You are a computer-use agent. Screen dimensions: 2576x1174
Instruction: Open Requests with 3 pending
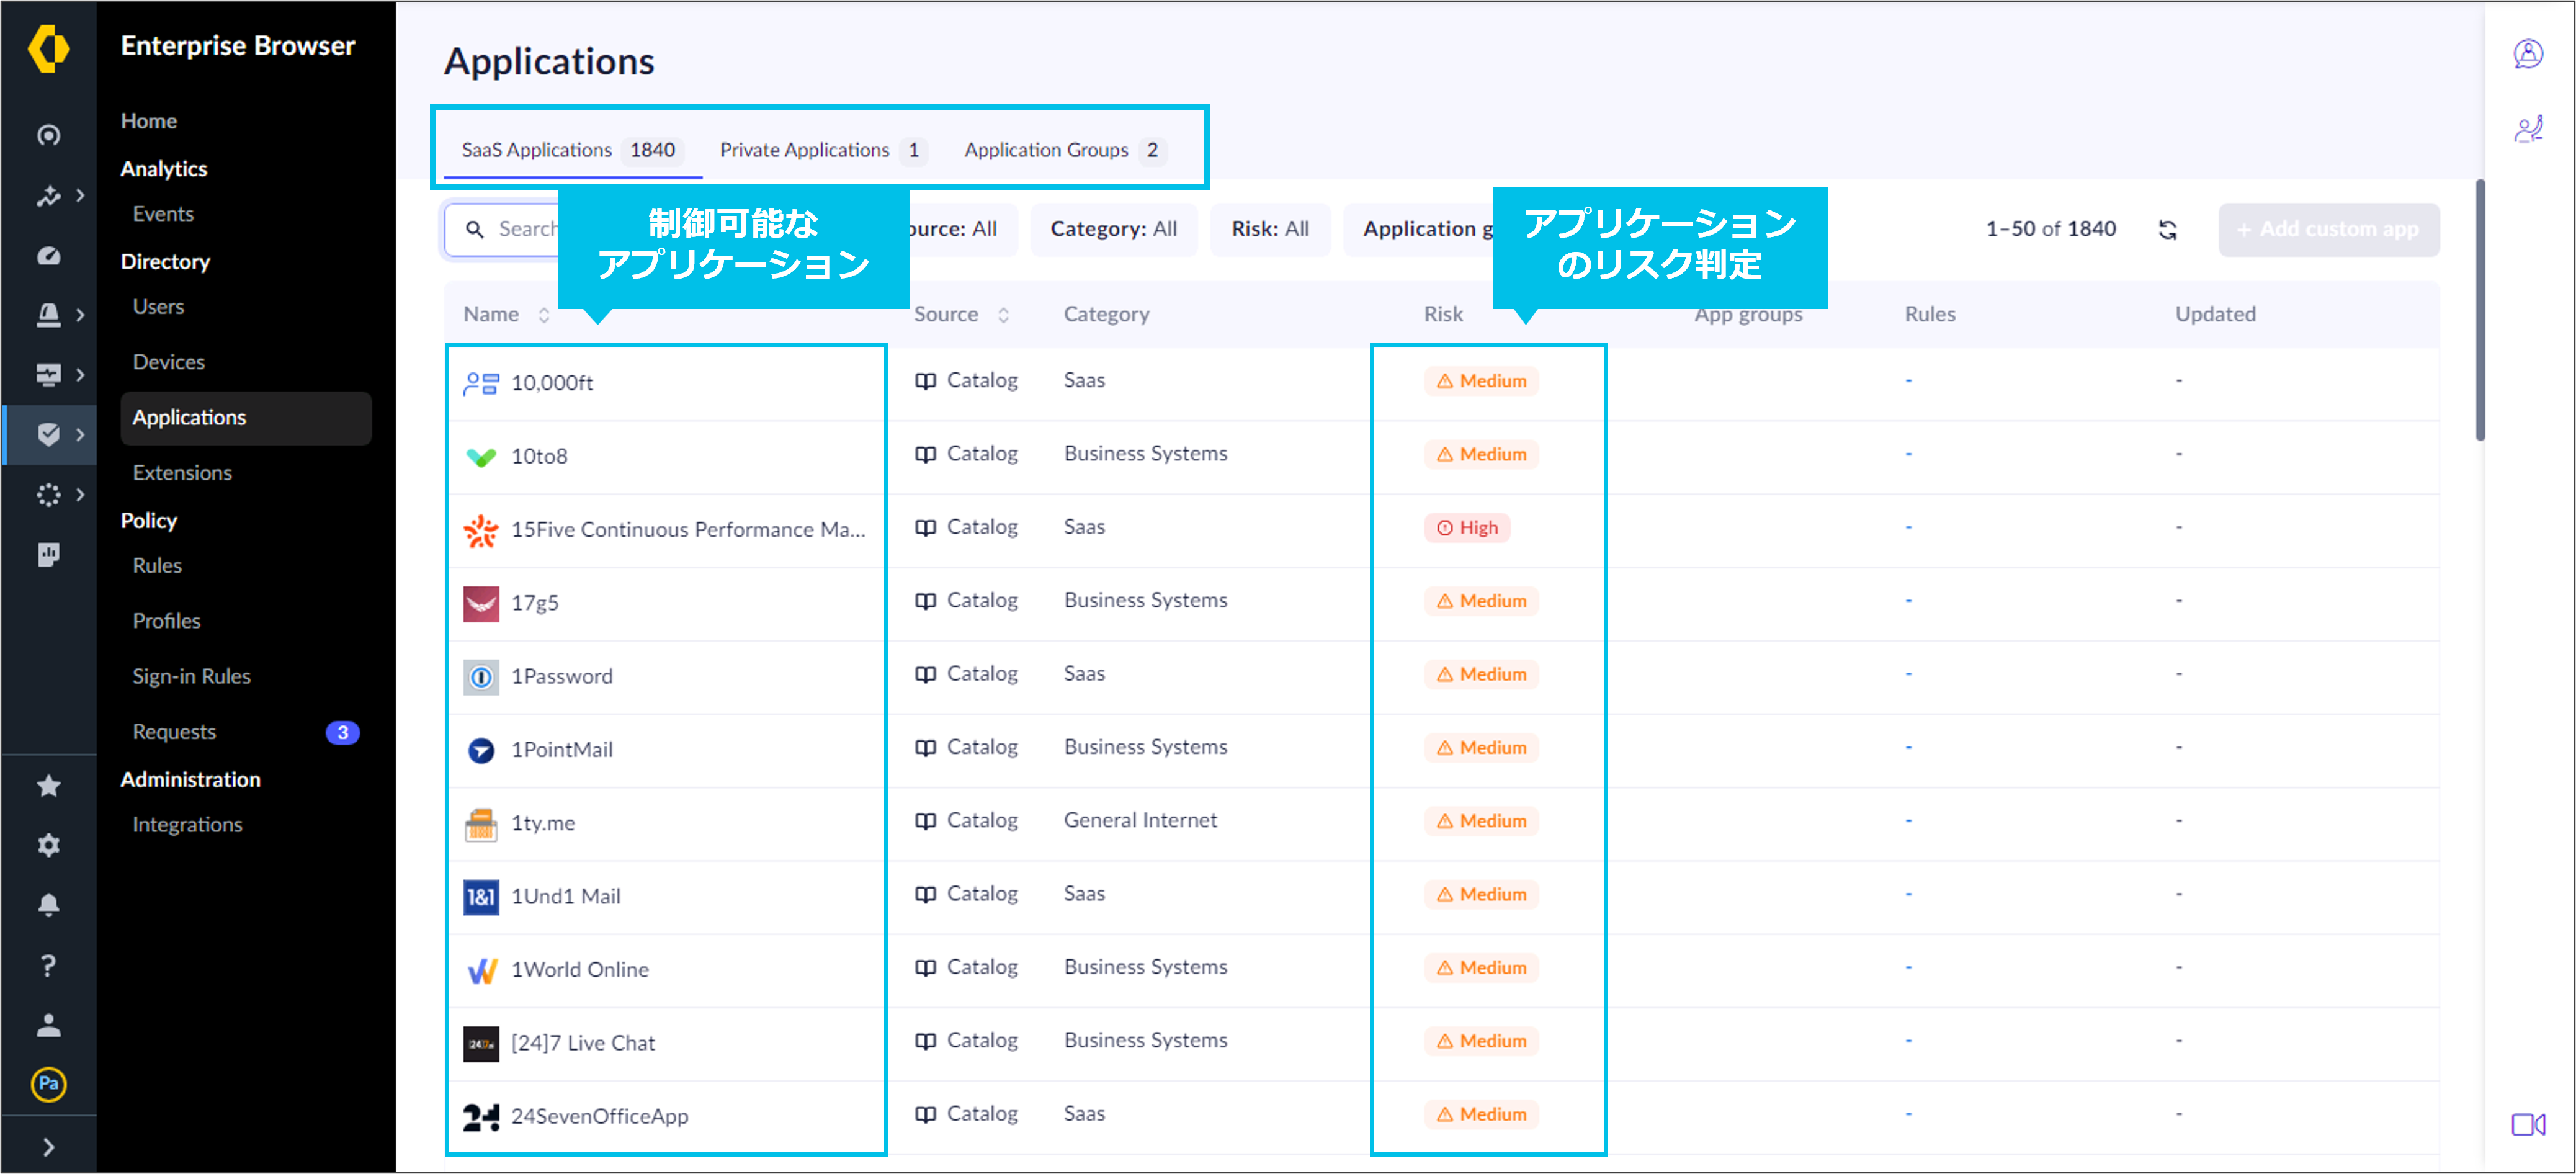tap(245, 732)
